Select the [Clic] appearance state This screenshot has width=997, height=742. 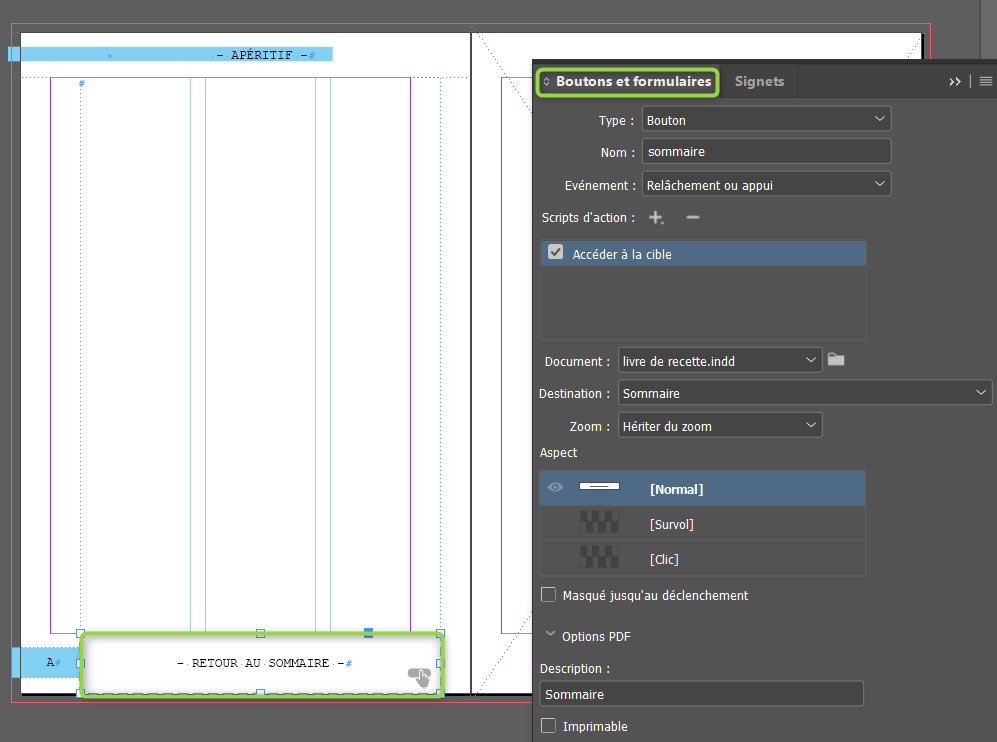(703, 558)
